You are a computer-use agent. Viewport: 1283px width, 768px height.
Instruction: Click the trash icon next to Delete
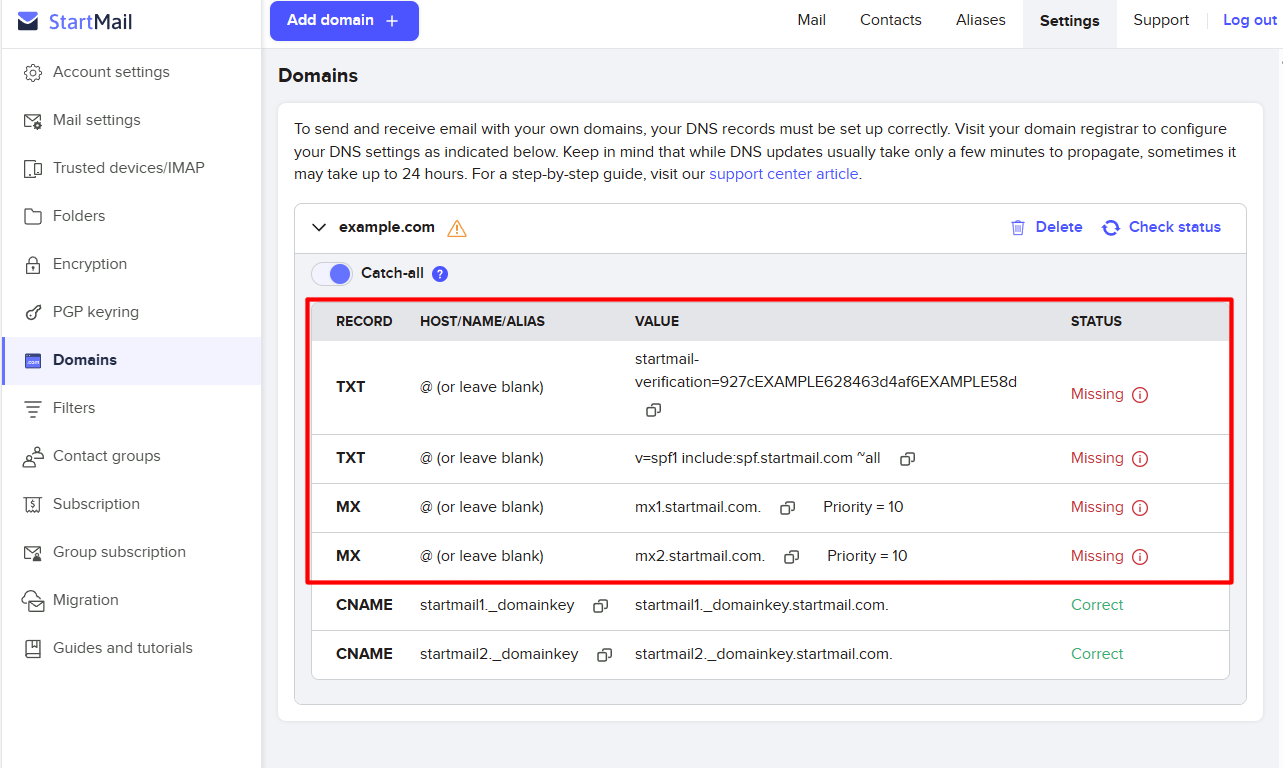click(1018, 228)
